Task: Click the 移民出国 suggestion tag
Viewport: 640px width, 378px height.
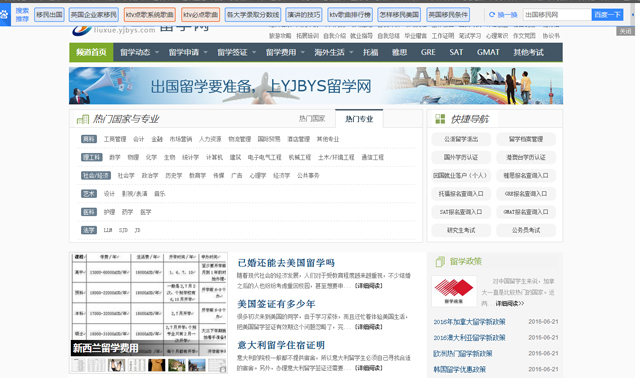Action: tap(49, 15)
